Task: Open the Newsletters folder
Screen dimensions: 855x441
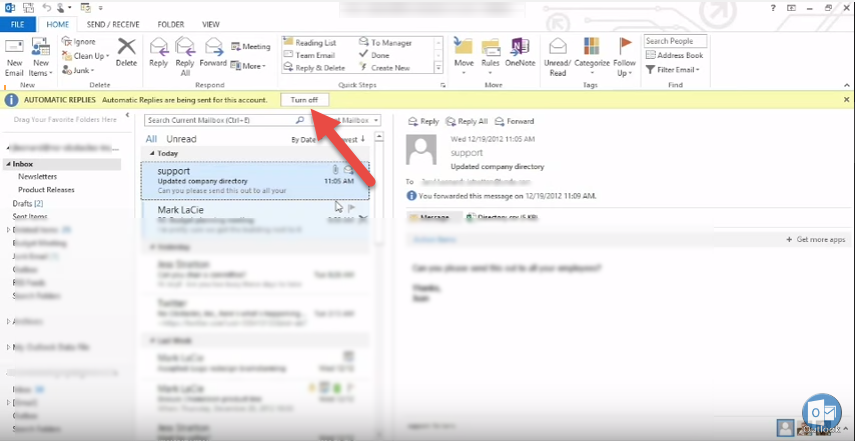Action: pyautogui.click(x=38, y=177)
